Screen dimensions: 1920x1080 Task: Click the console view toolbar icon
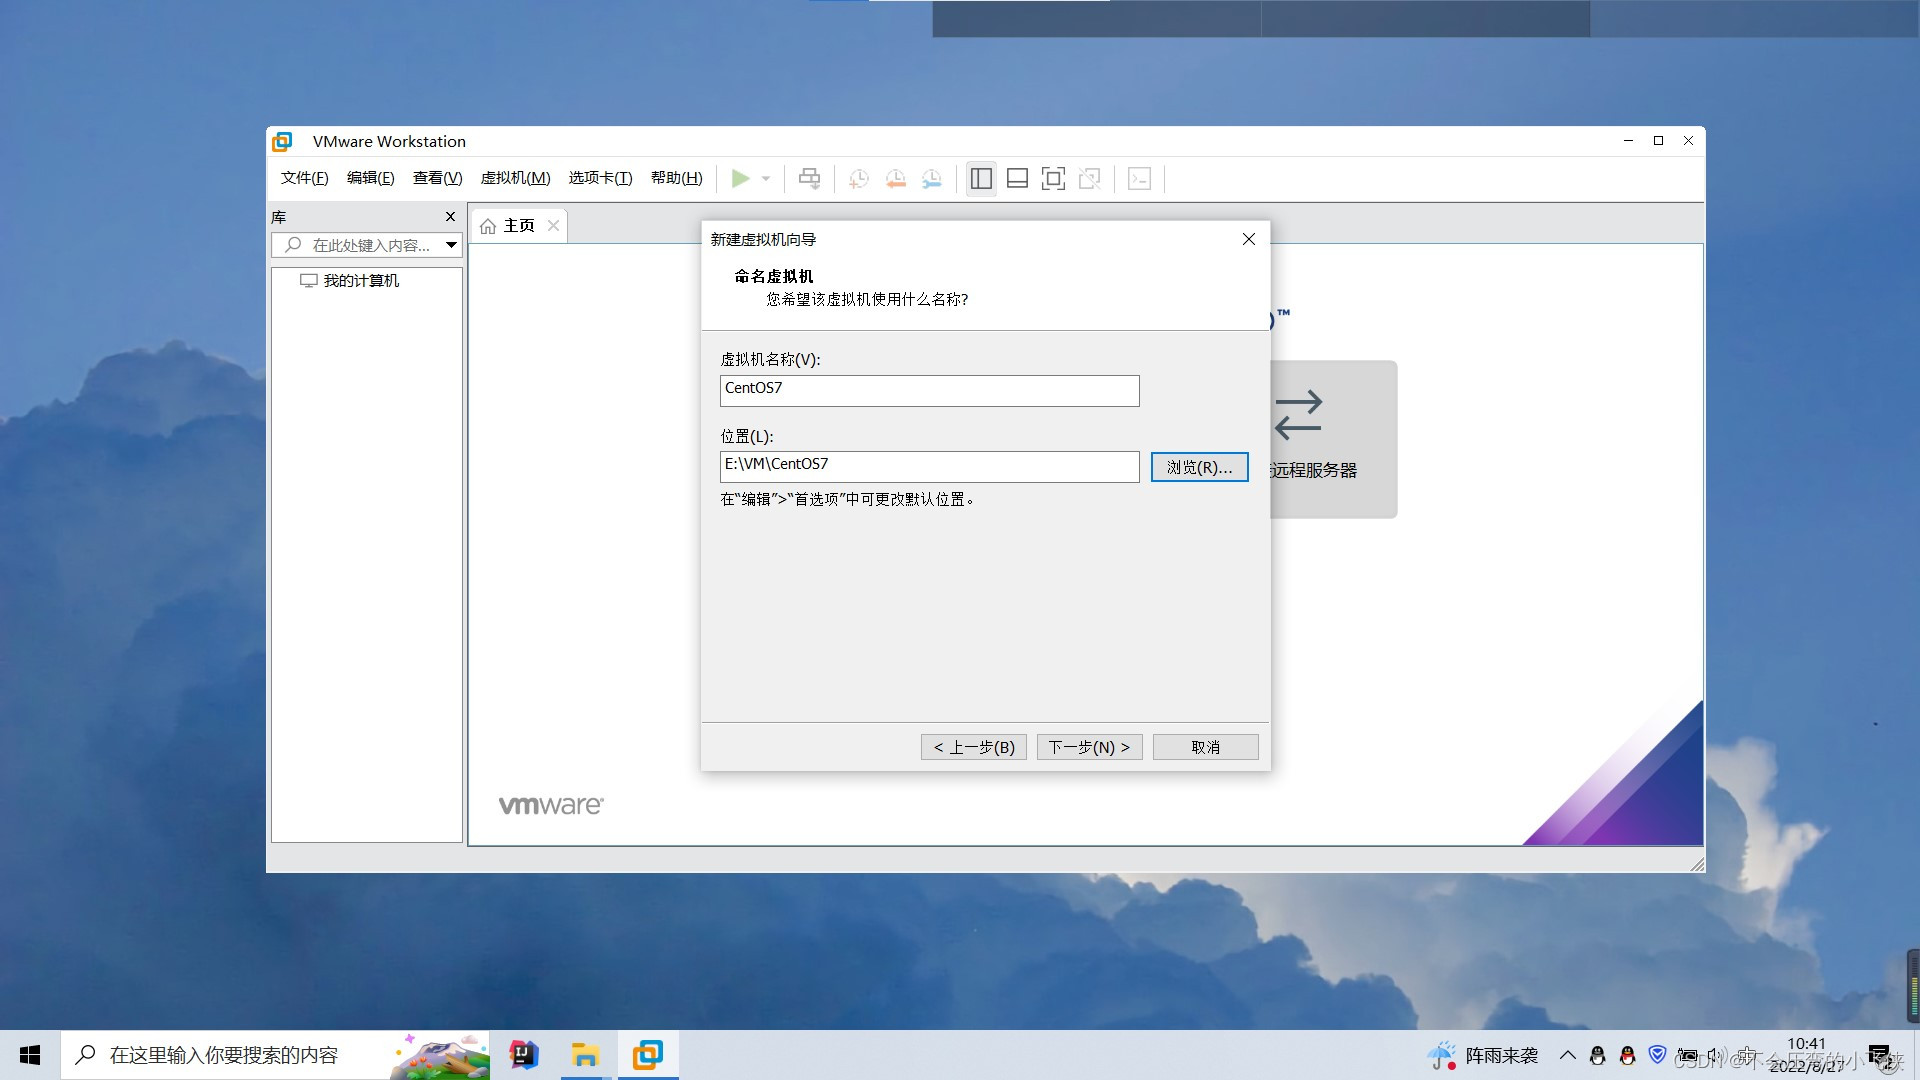[1139, 179]
